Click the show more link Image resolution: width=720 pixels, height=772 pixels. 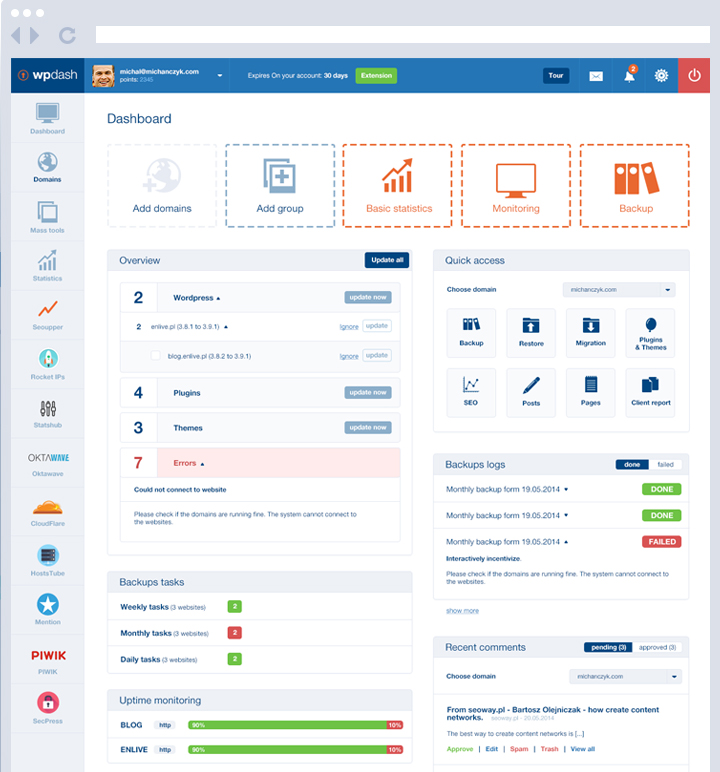pyautogui.click(x=462, y=610)
